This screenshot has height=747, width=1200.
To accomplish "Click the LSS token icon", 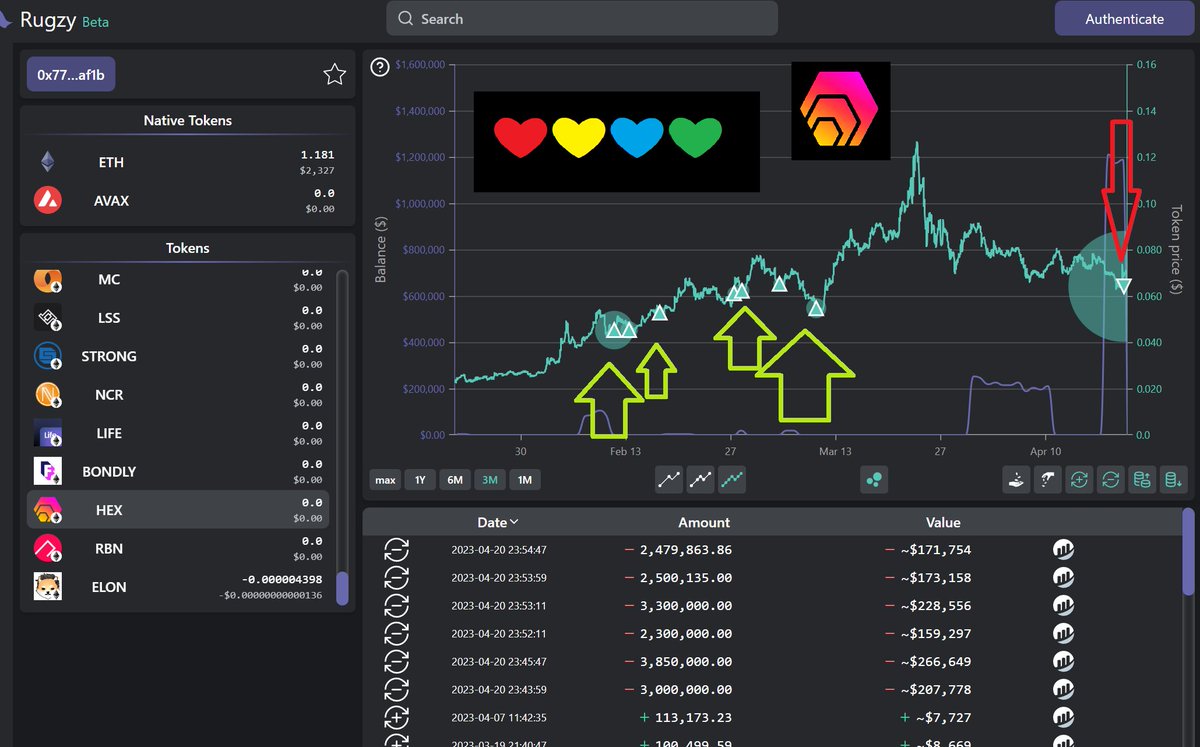I will (48, 318).
